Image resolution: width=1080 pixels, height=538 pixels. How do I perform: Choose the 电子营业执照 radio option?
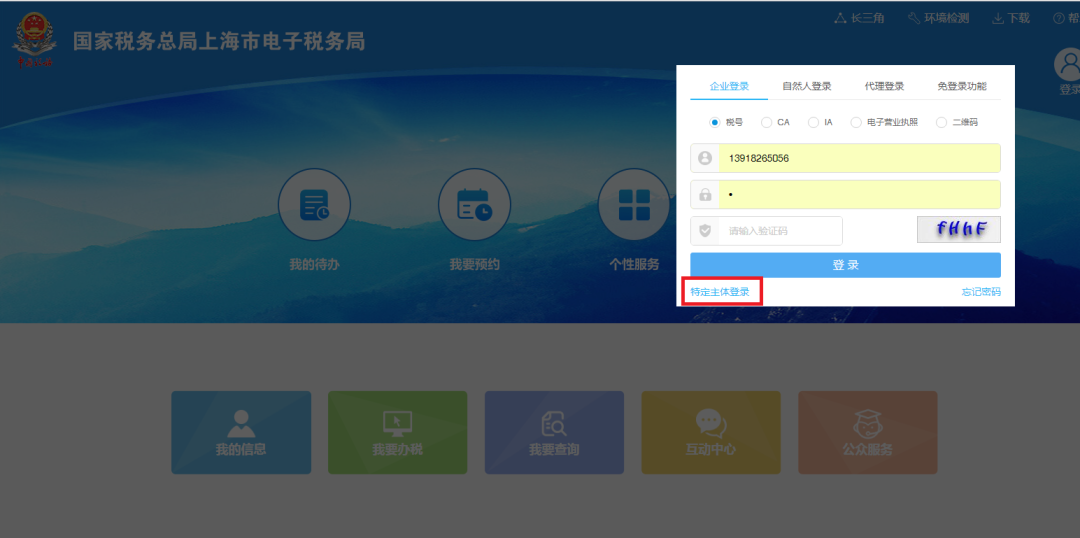856,122
